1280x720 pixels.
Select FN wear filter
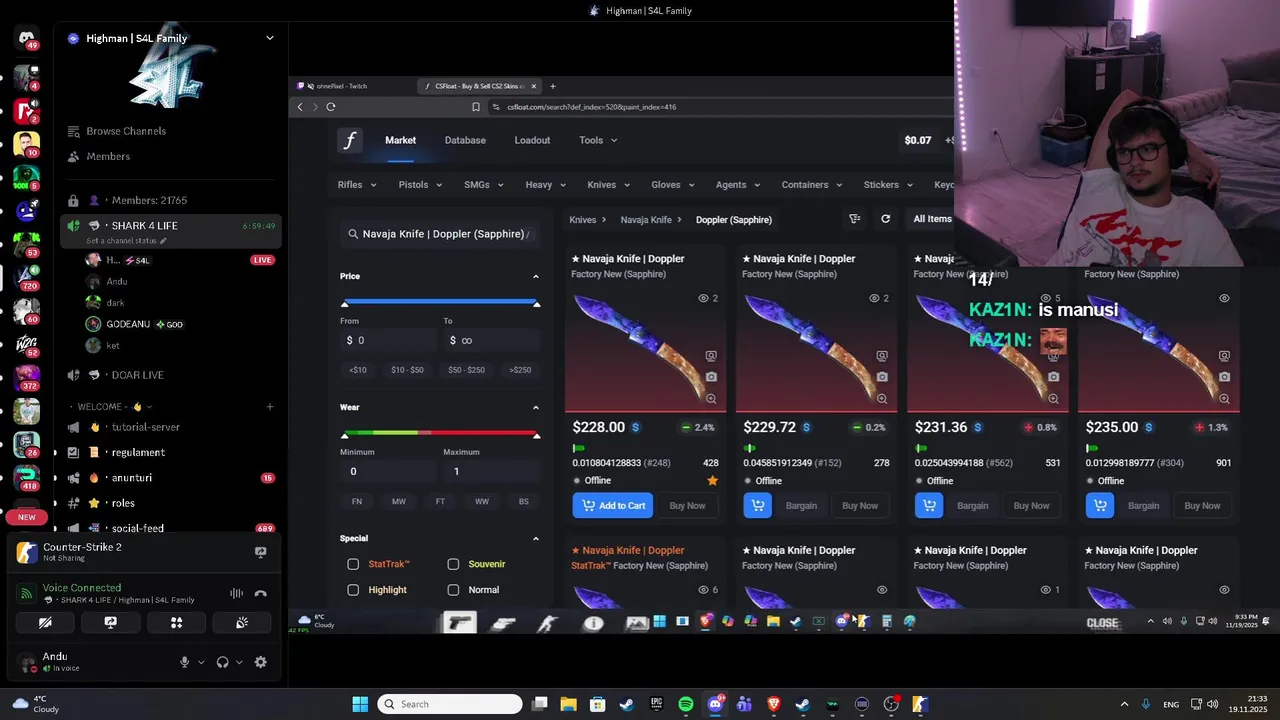click(357, 501)
